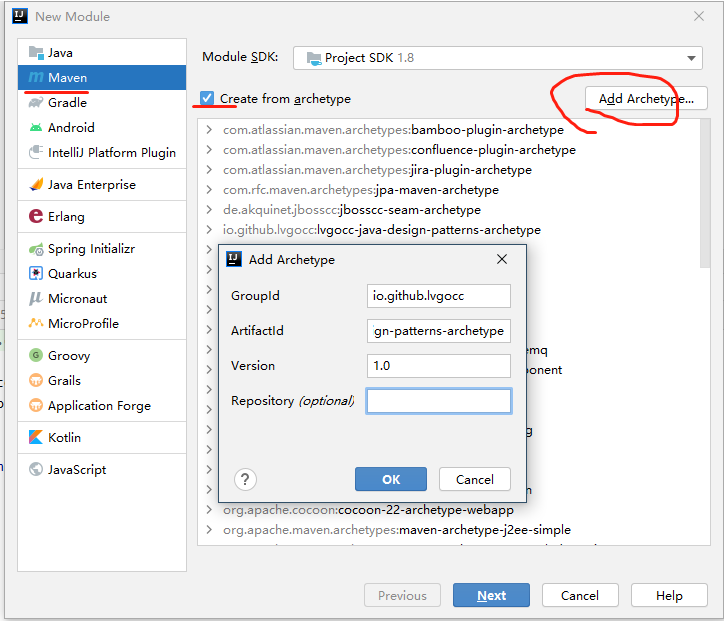724x621 pixels.
Task: Click the Erlang 'e' icon
Action: pos(36,216)
